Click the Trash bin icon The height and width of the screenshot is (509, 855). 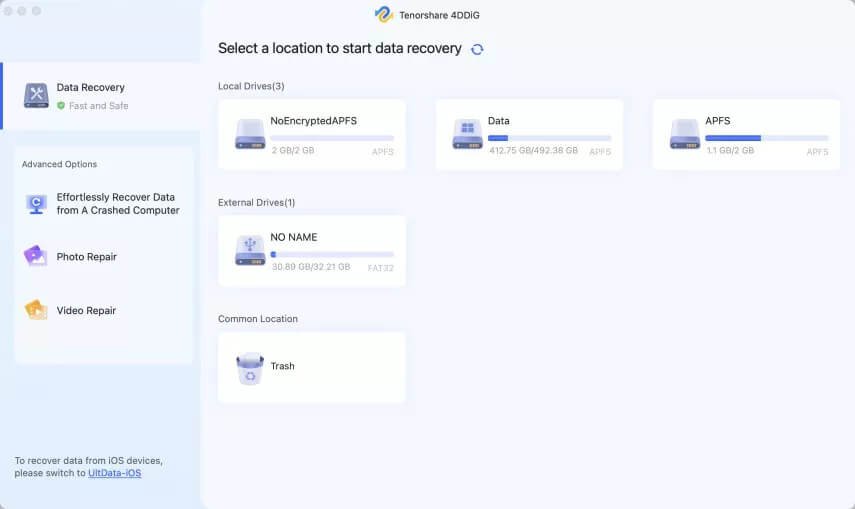point(250,368)
